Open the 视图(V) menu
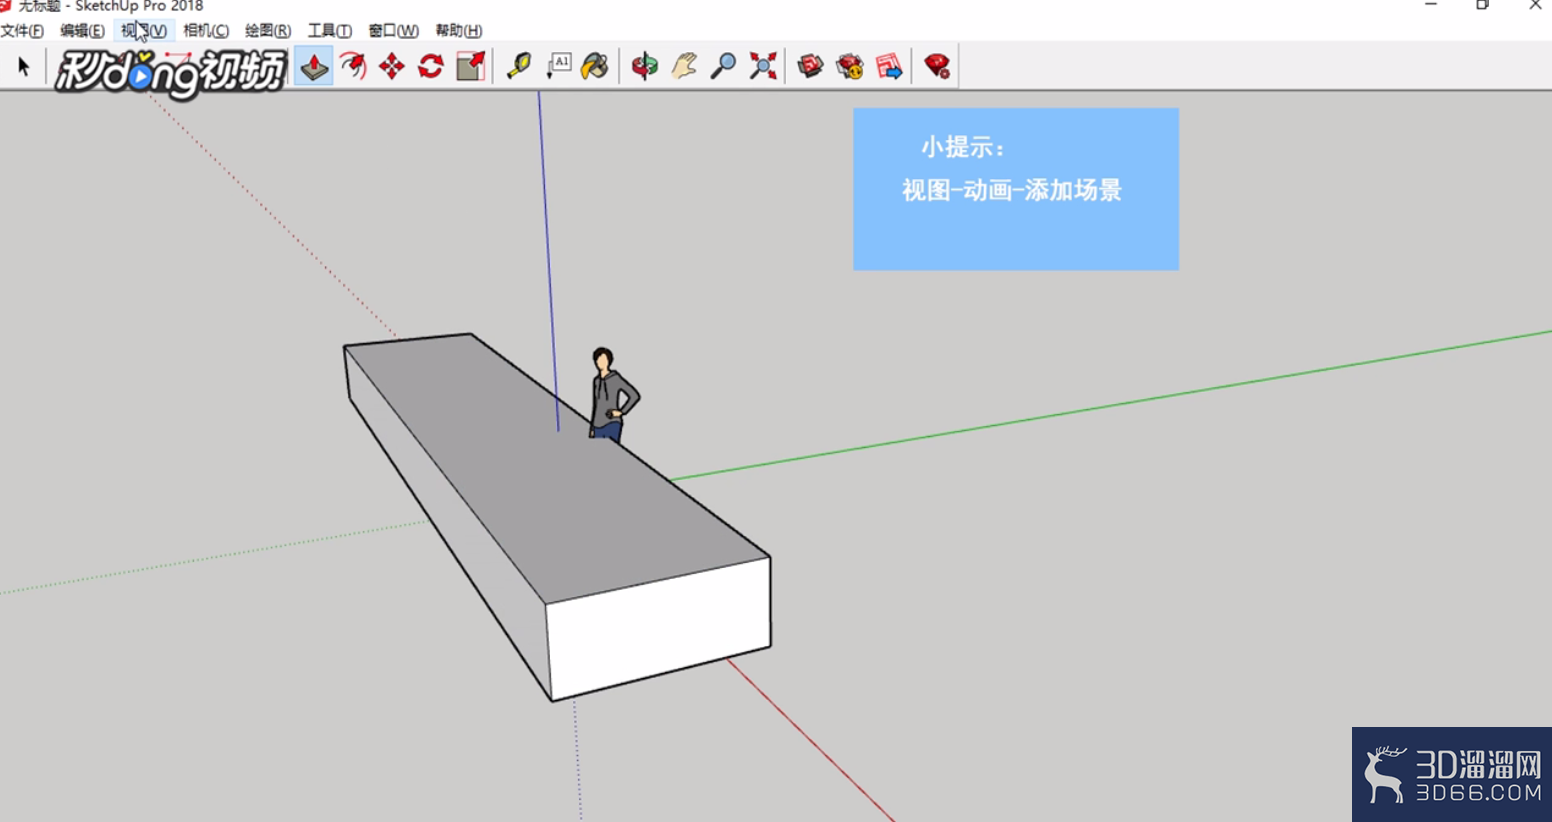The height and width of the screenshot is (822, 1552). [x=144, y=31]
